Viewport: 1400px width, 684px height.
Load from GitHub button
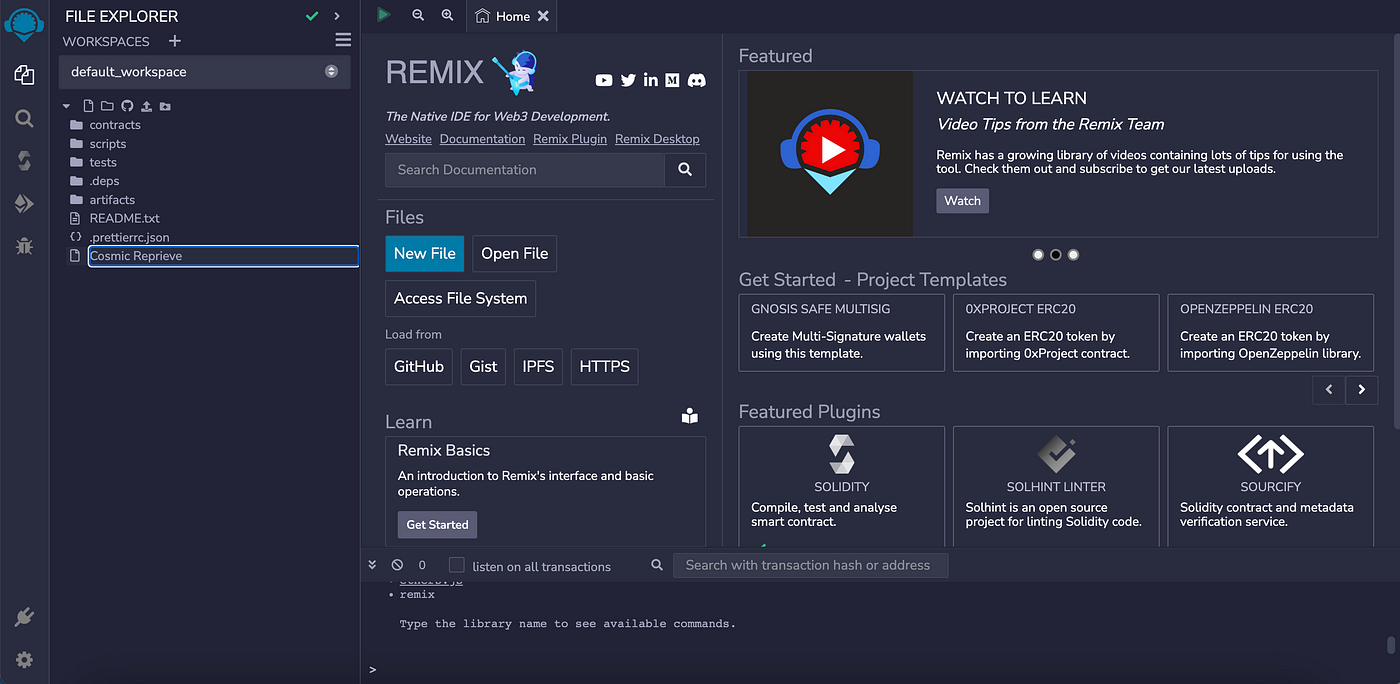[x=419, y=367]
